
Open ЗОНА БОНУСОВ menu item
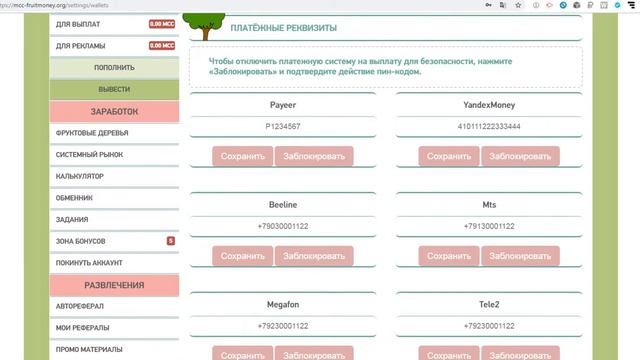pos(114,241)
